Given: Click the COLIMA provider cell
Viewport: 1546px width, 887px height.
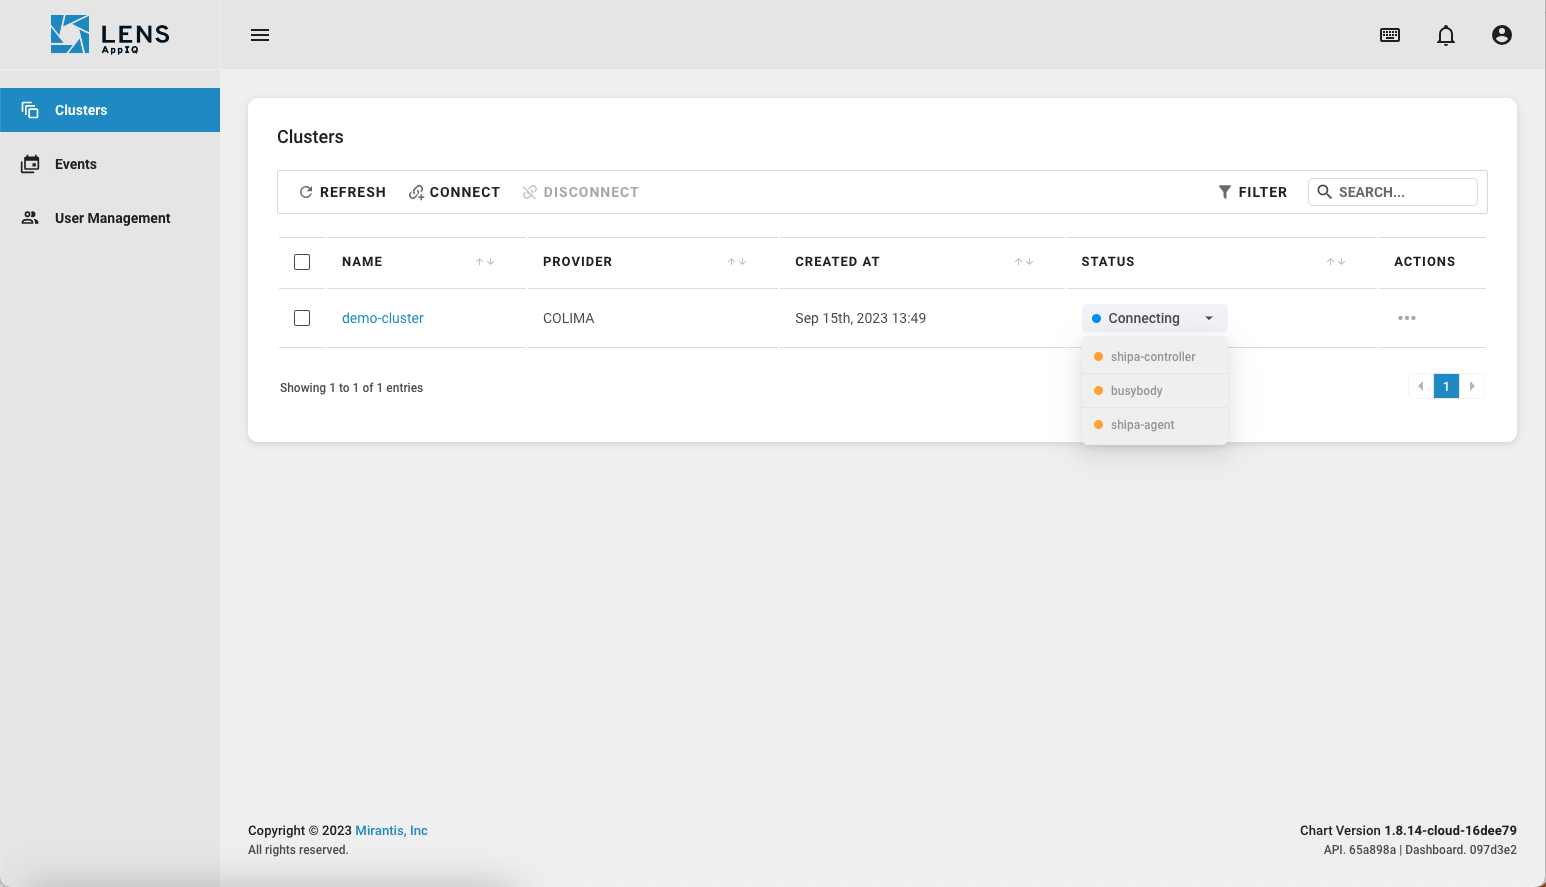Looking at the screenshot, I should [x=569, y=318].
